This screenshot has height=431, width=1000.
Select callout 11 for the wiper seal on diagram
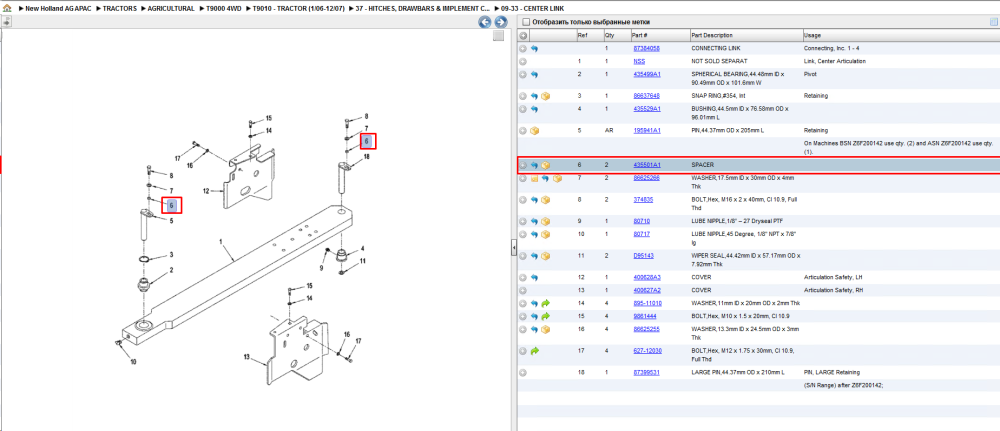[362, 261]
